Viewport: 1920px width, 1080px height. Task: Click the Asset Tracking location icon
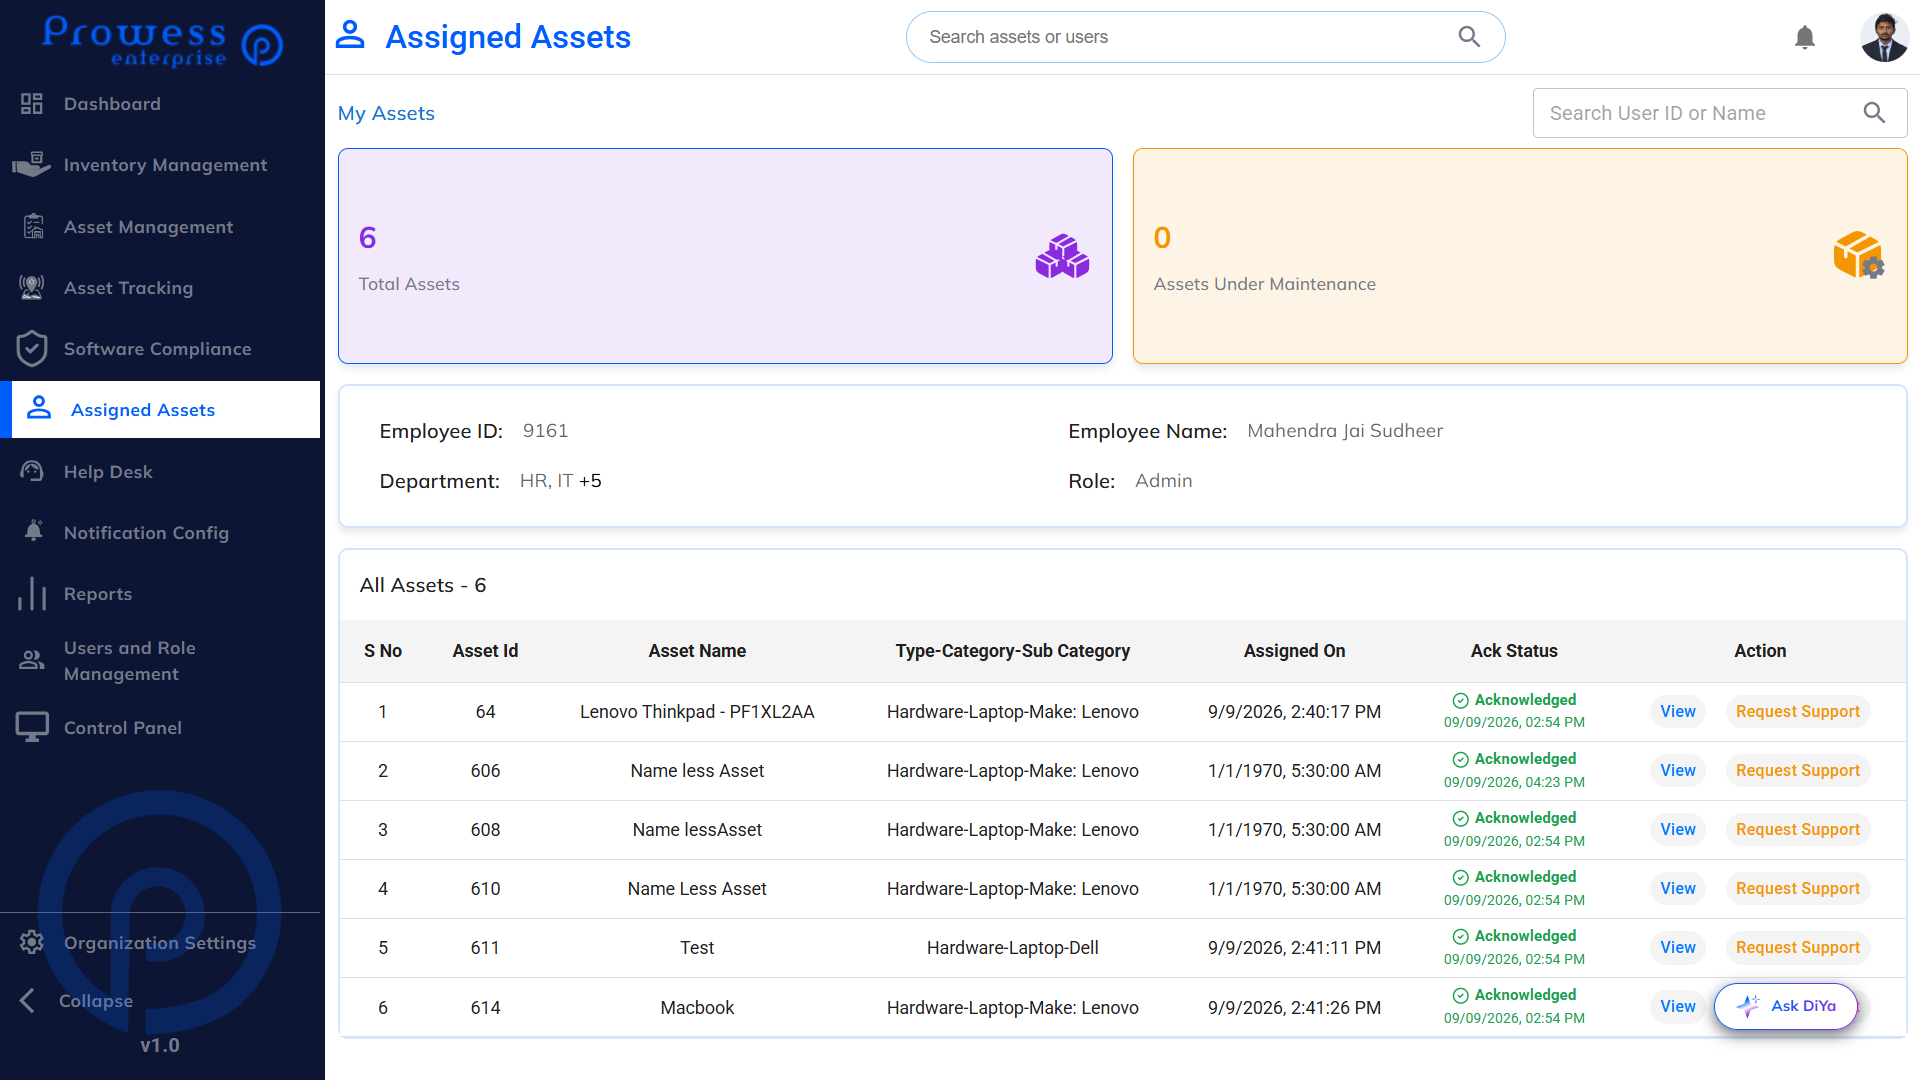point(32,288)
